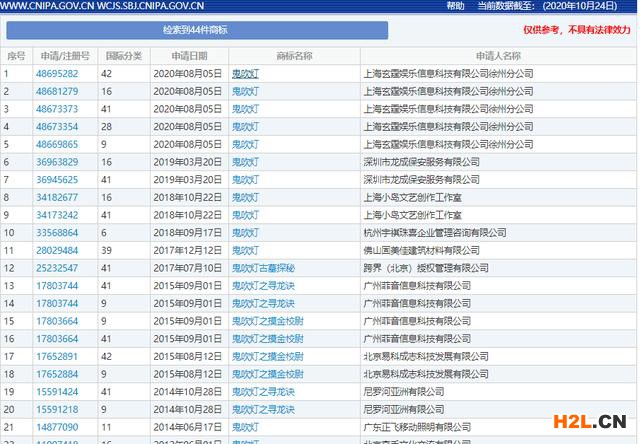640x444 pixels.
Task: Open 鬼吹灯之摸金校尉 link in row 15
Action: pos(268,321)
